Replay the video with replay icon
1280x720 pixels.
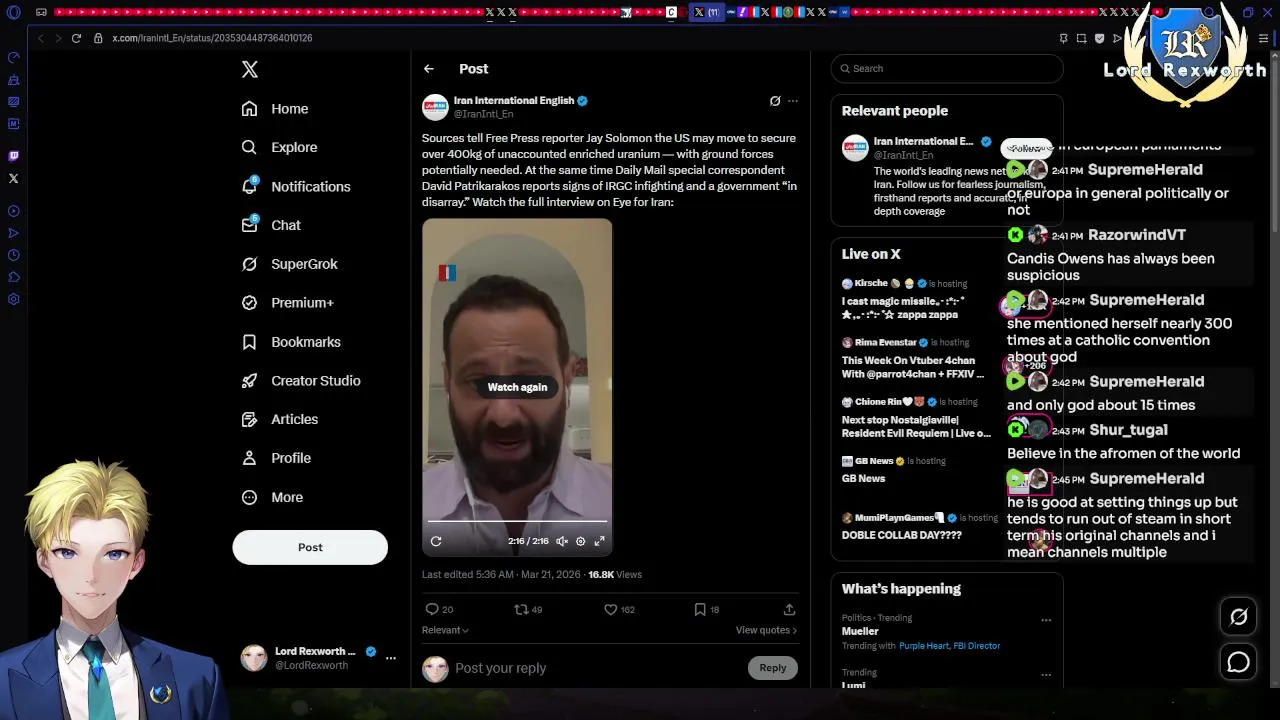pos(436,541)
